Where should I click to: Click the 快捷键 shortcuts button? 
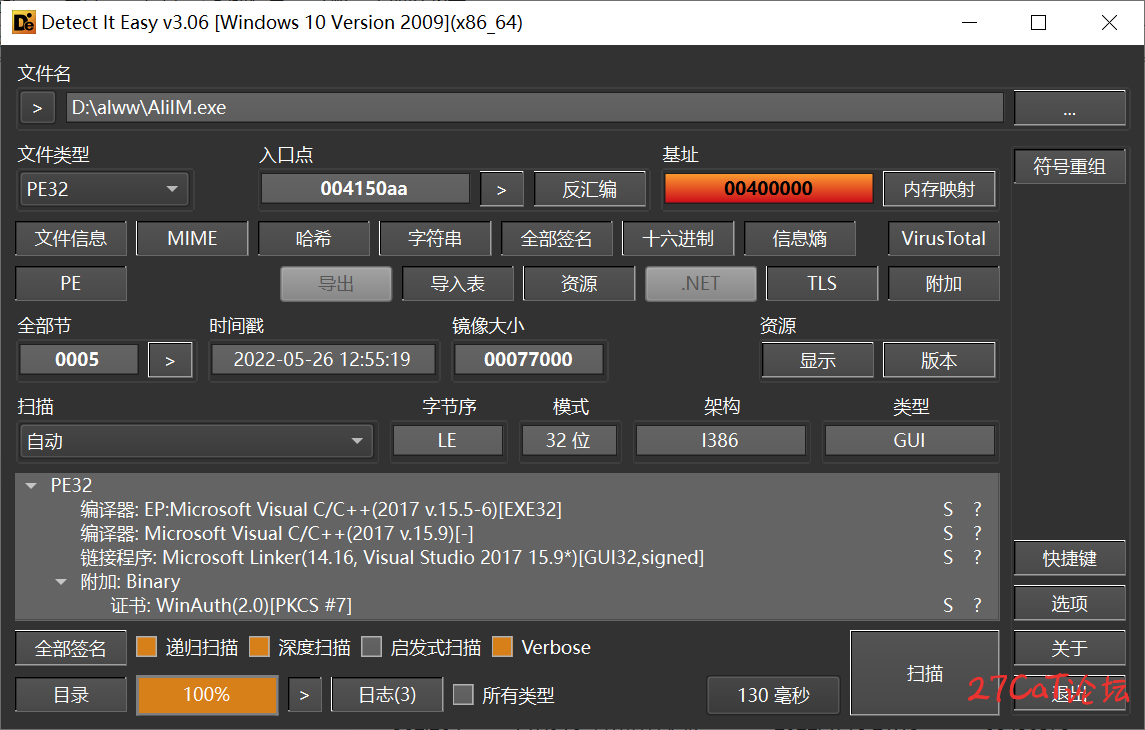[x=1069, y=558]
